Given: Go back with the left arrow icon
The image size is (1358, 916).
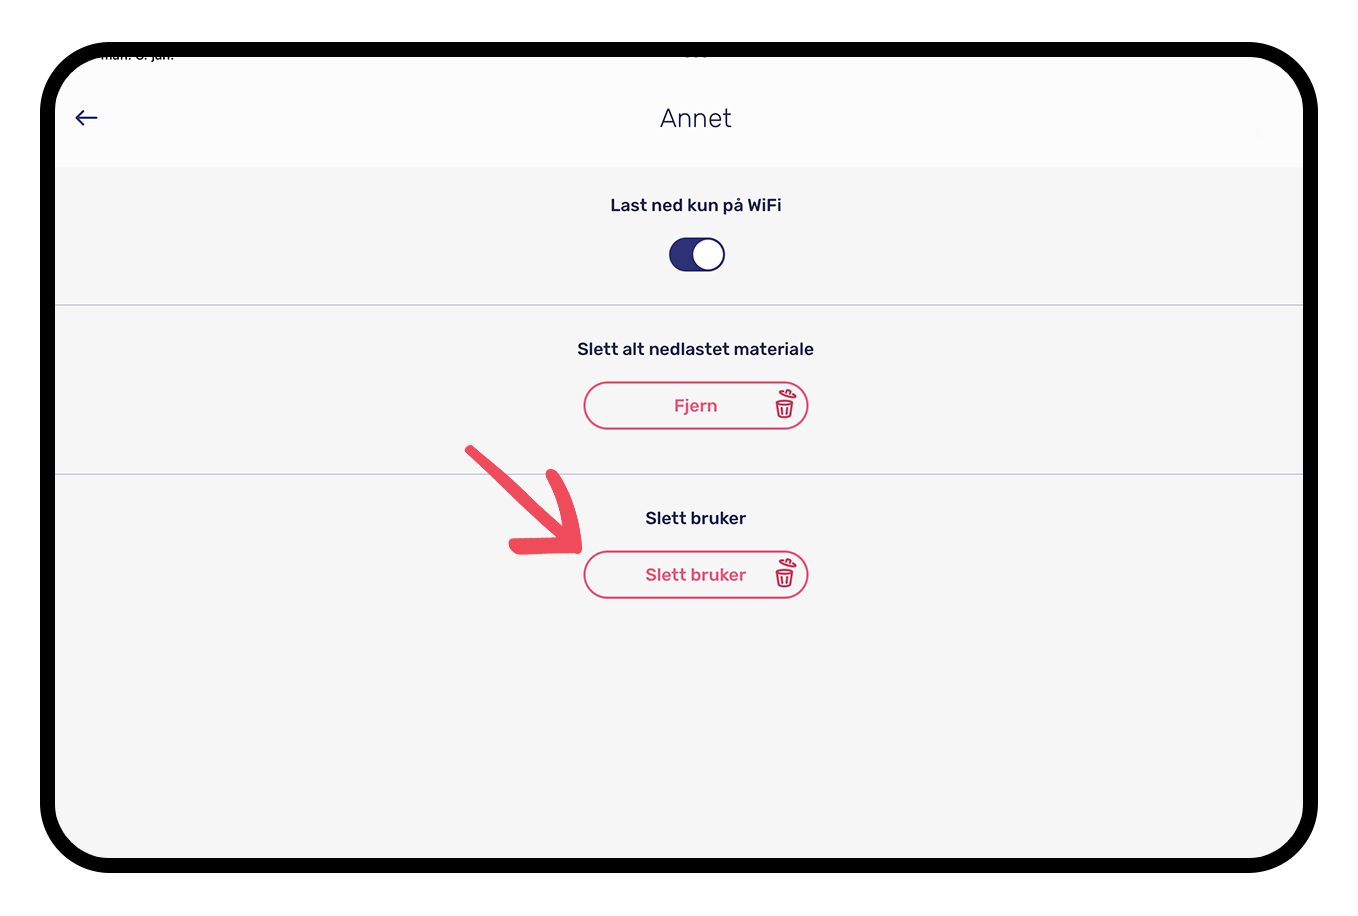Looking at the screenshot, I should (x=86, y=118).
